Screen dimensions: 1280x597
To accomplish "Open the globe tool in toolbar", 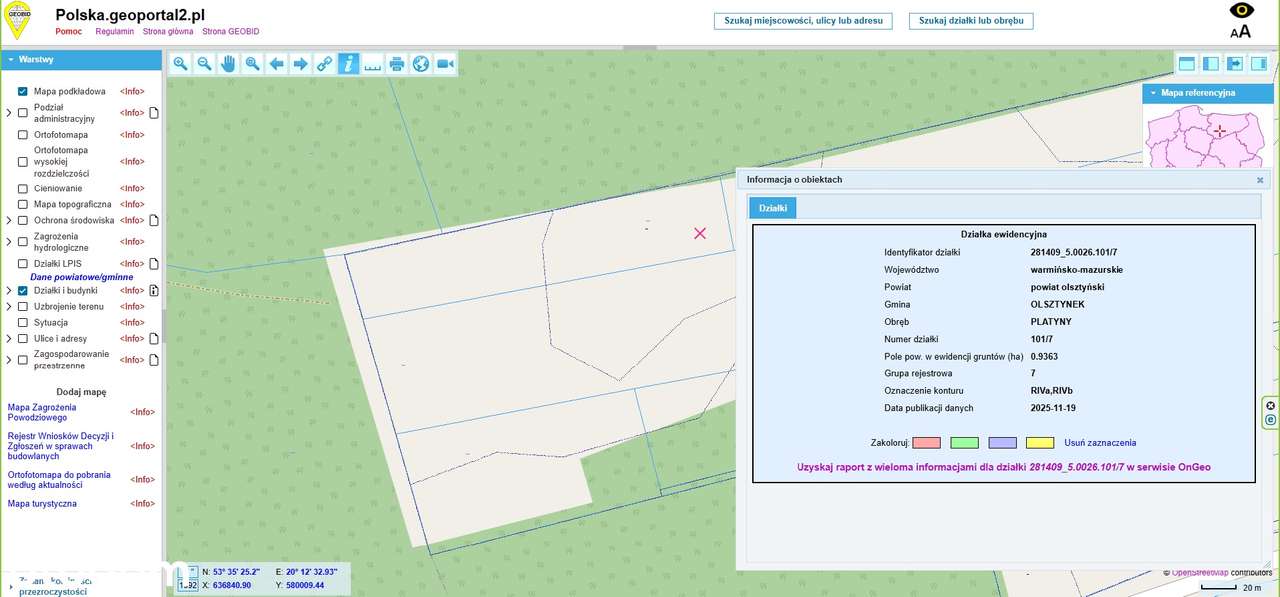I will click(421, 64).
